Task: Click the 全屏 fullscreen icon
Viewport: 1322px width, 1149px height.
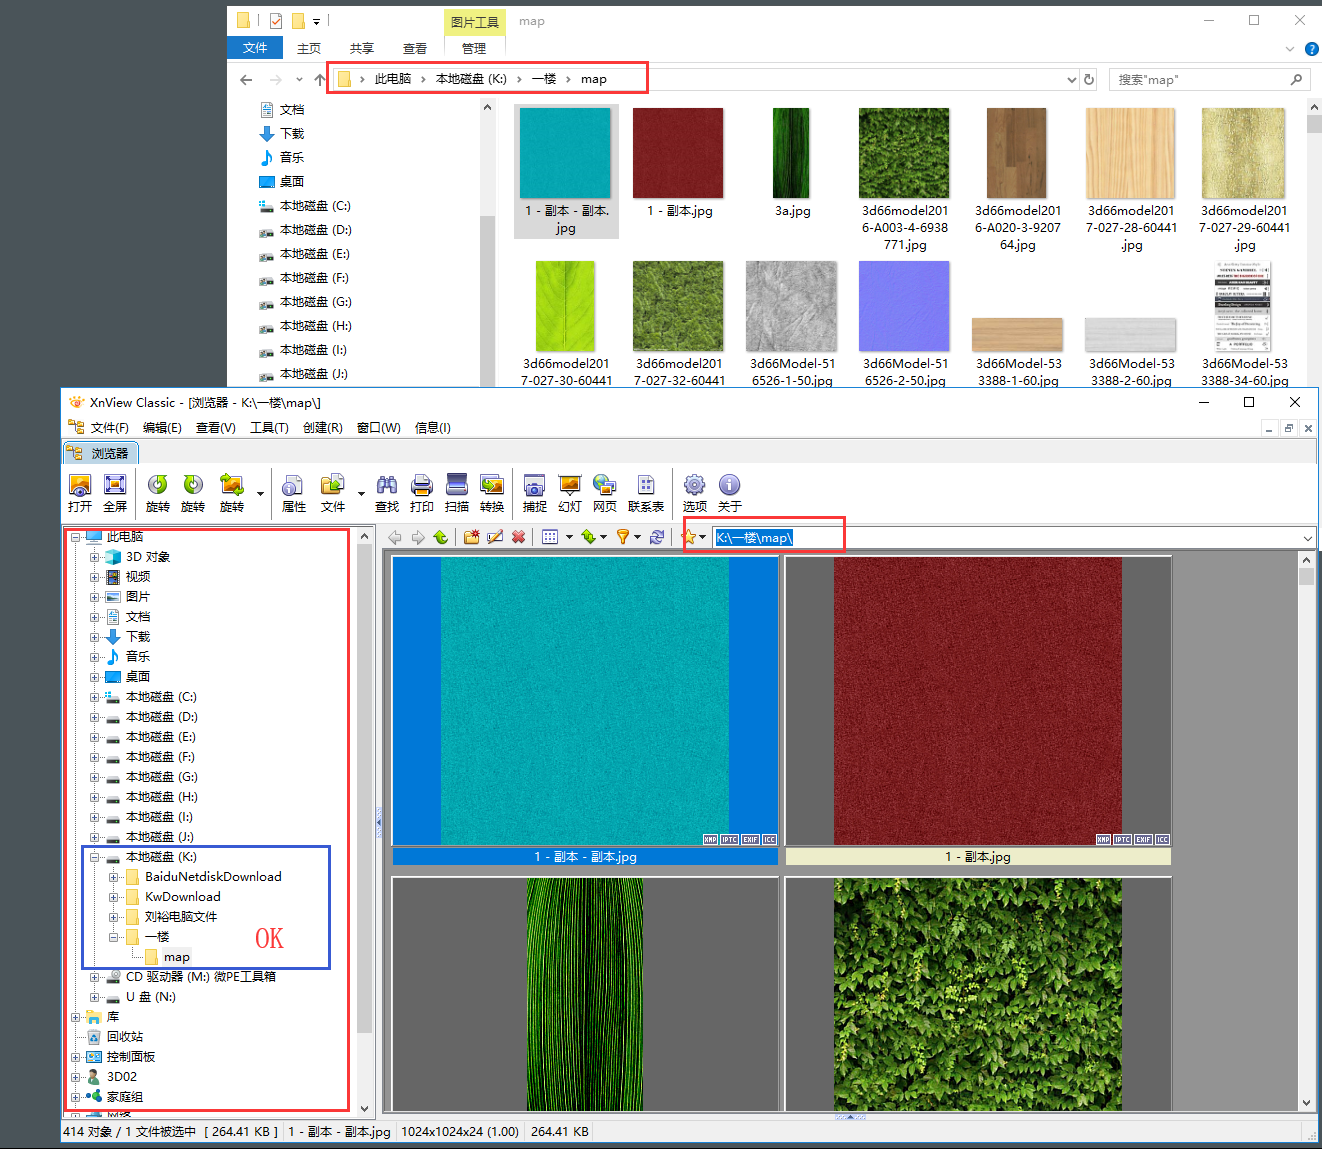Action: (x=115, y=486)
